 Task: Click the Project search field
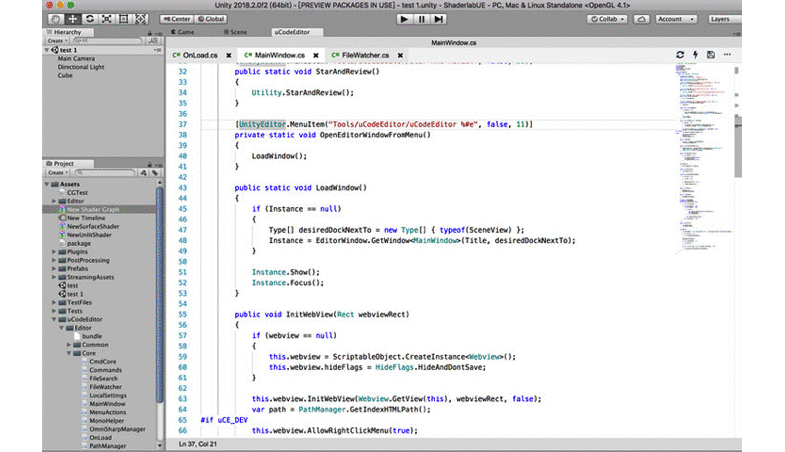[x=105, y=173]
